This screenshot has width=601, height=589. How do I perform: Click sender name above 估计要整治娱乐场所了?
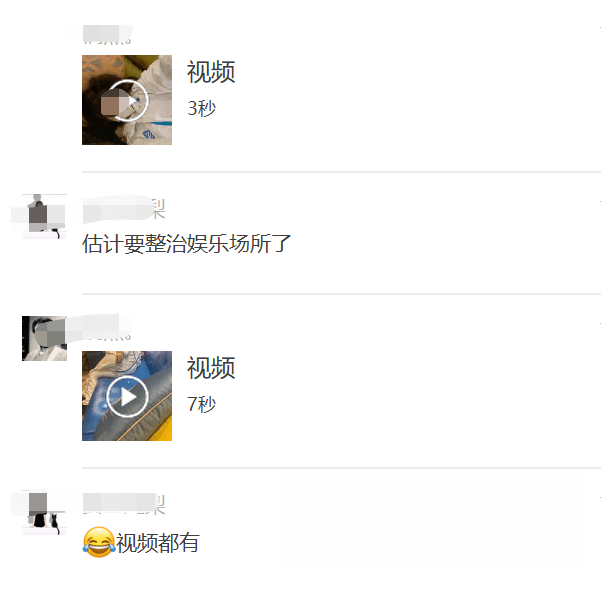coord(124,209)
